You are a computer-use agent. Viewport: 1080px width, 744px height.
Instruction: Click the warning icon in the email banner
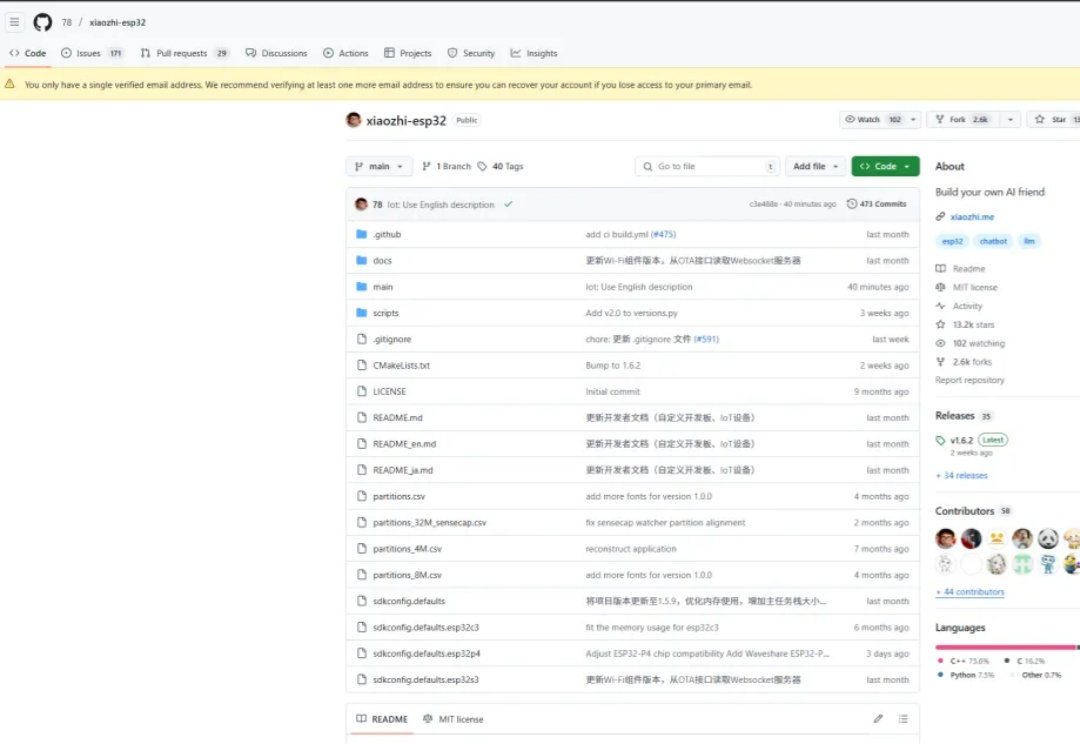click(10, 84)
